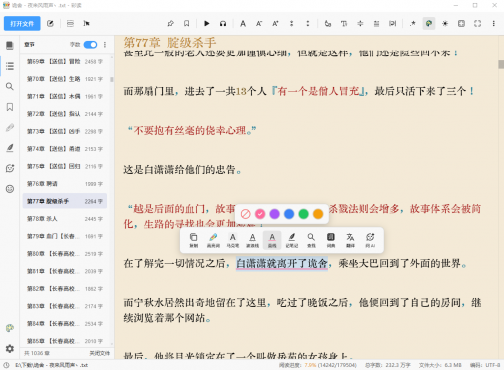This screenshot has height=370, width=504.
Task: Increase font size with the A+ icon
Action: [275, 23]
